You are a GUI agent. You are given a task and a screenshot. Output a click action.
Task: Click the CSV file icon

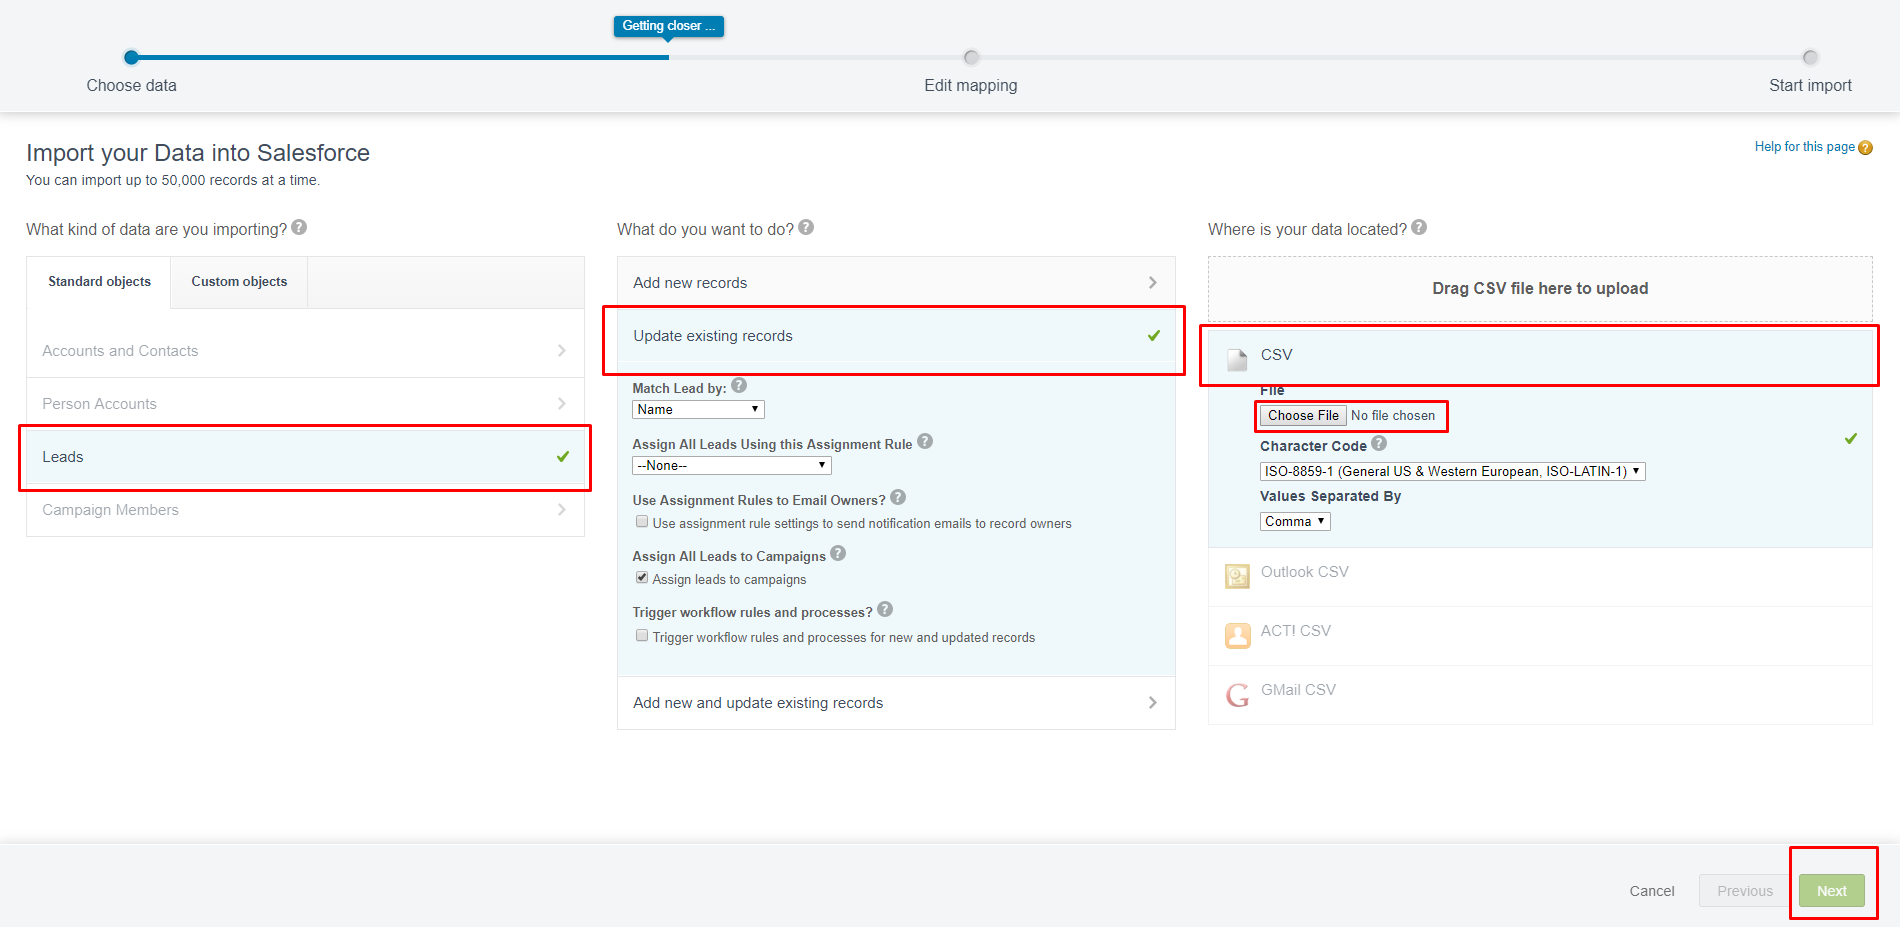[1238, 359]
